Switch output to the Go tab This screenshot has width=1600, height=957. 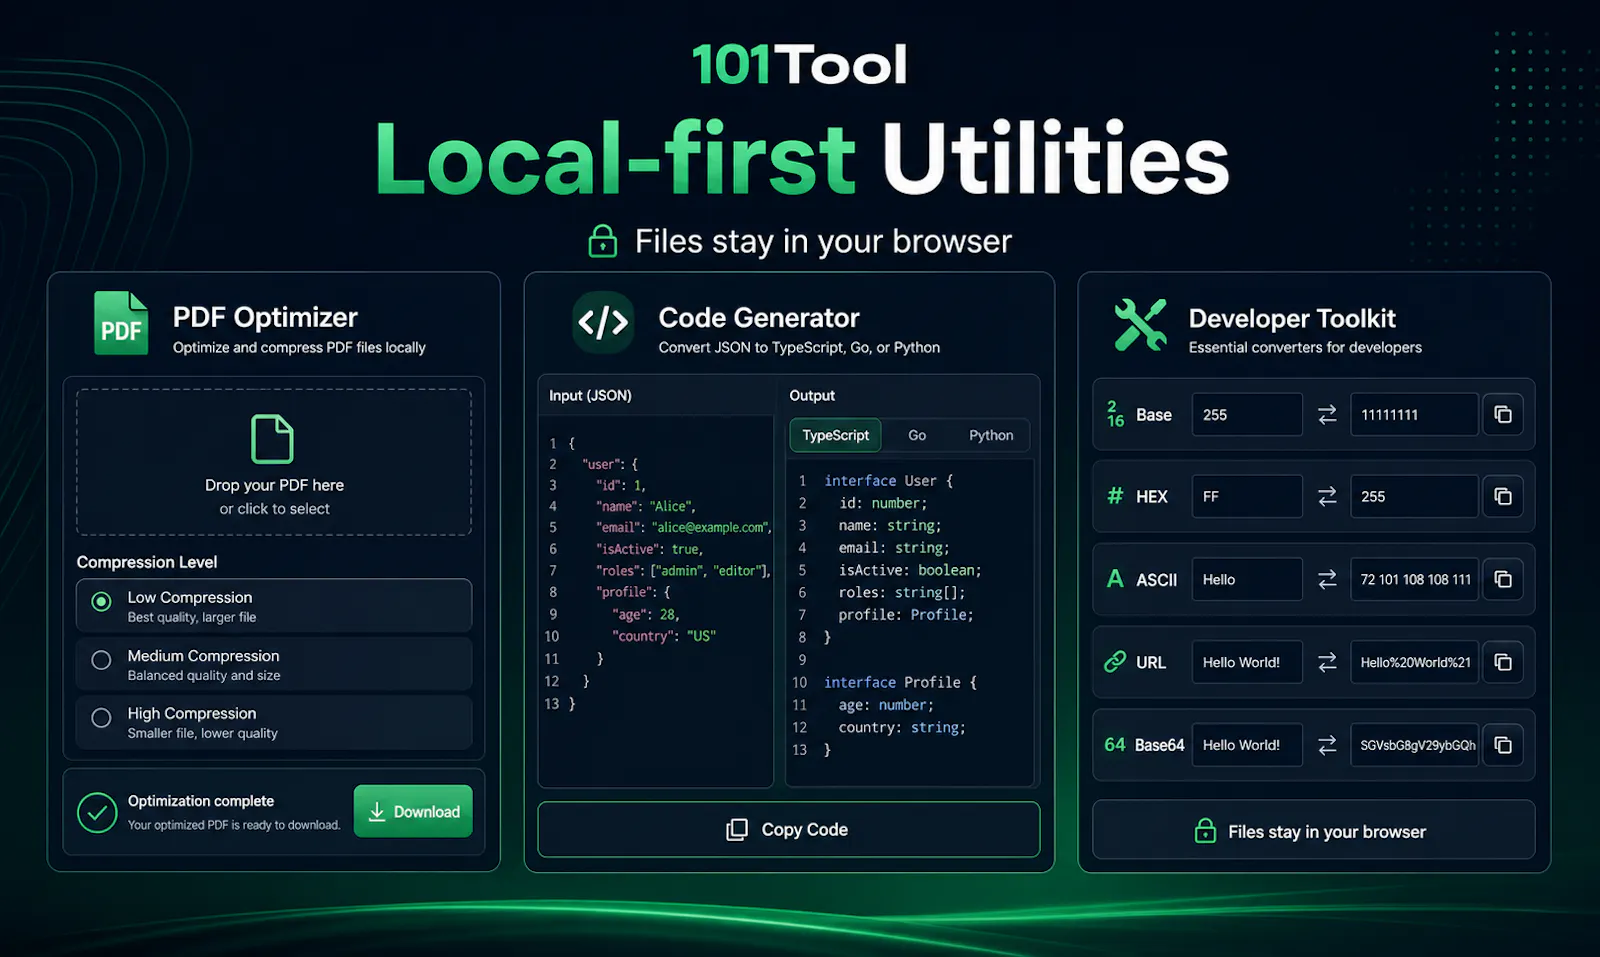pos(917,435)
